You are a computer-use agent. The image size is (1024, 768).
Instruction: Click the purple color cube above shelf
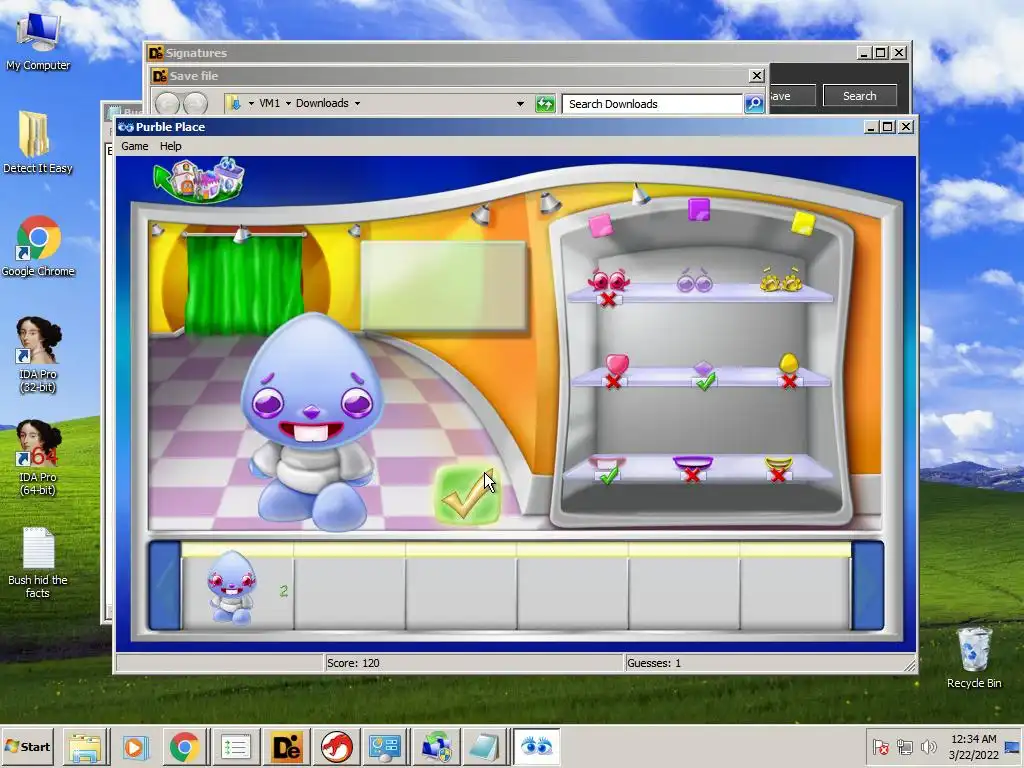click(x=699, y=210)
